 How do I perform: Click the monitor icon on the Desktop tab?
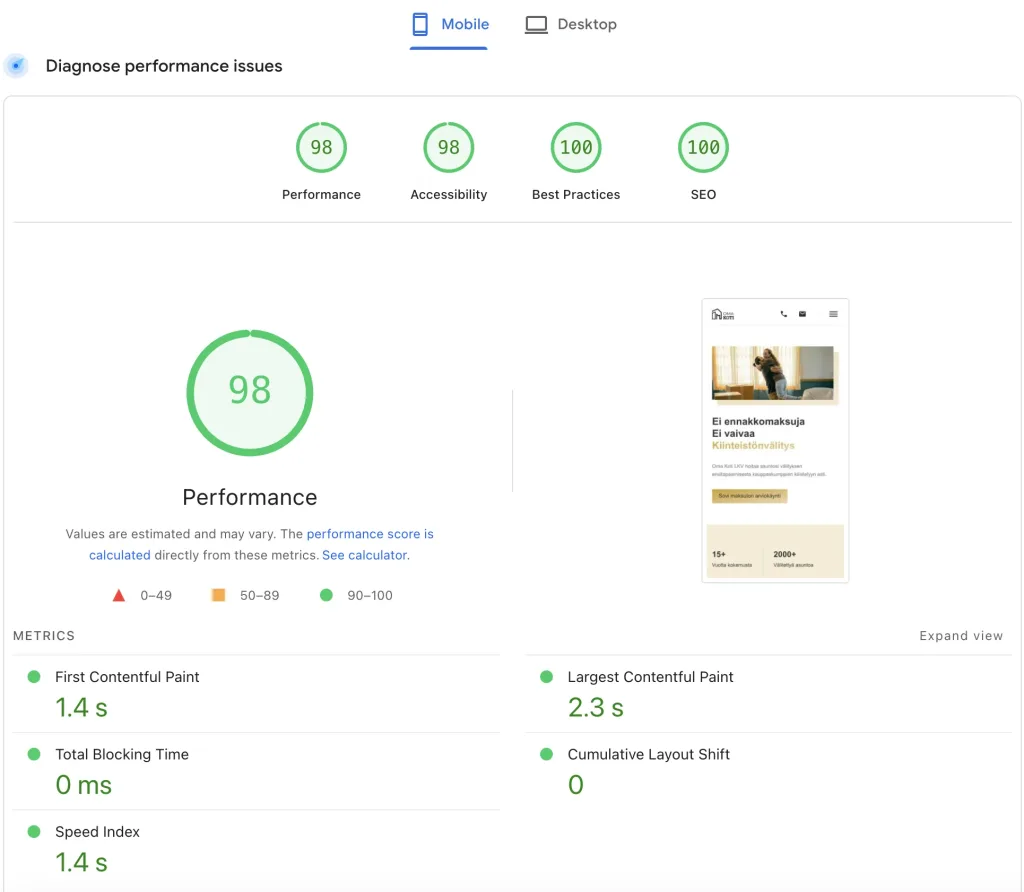(x=536, y=23)
